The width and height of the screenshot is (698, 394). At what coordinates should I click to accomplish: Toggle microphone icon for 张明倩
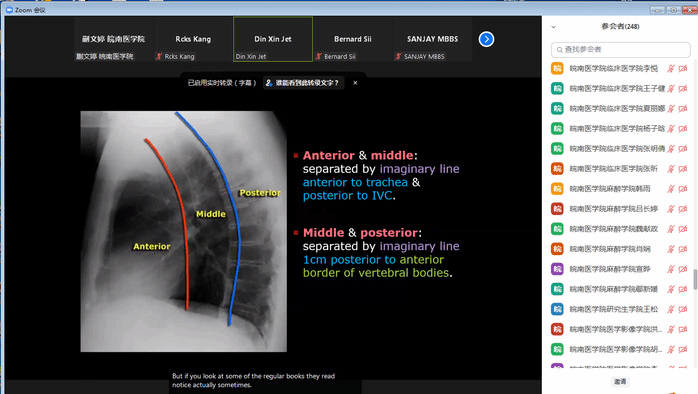(x=671, y=149)
